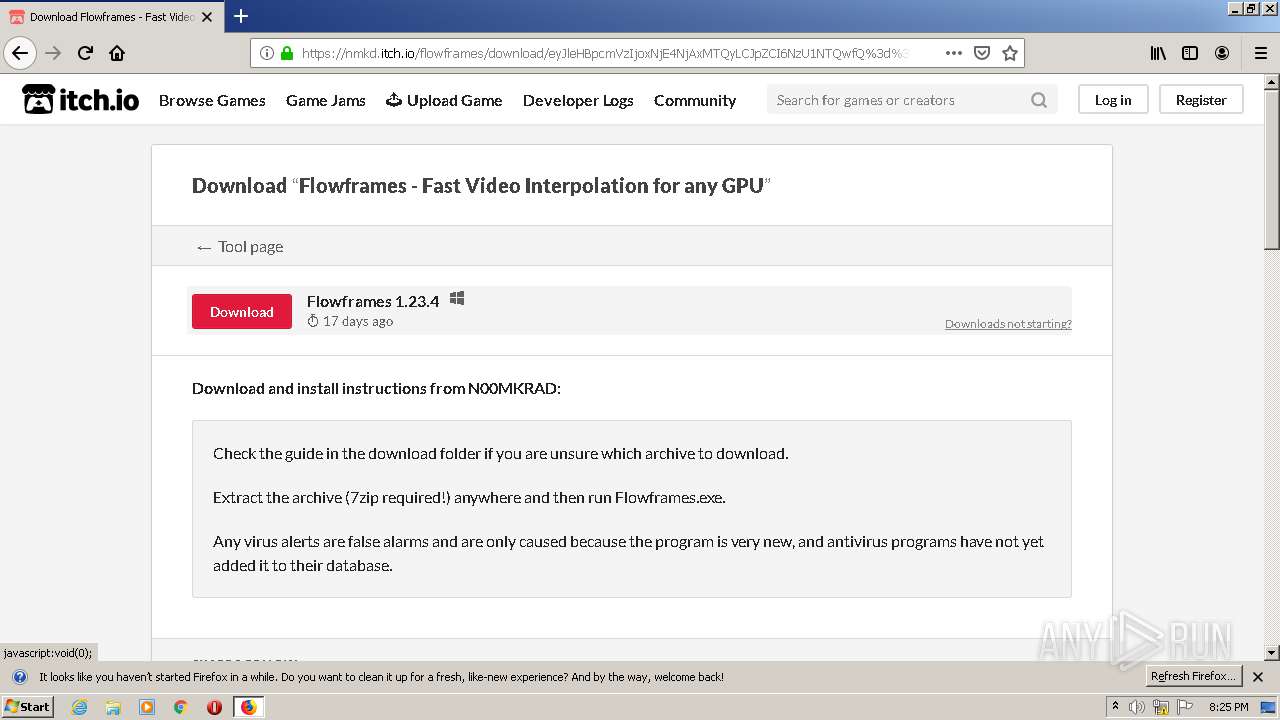Open media player taskbar icon
This screenshot has height=720, width=1280.
coord(147,707)
